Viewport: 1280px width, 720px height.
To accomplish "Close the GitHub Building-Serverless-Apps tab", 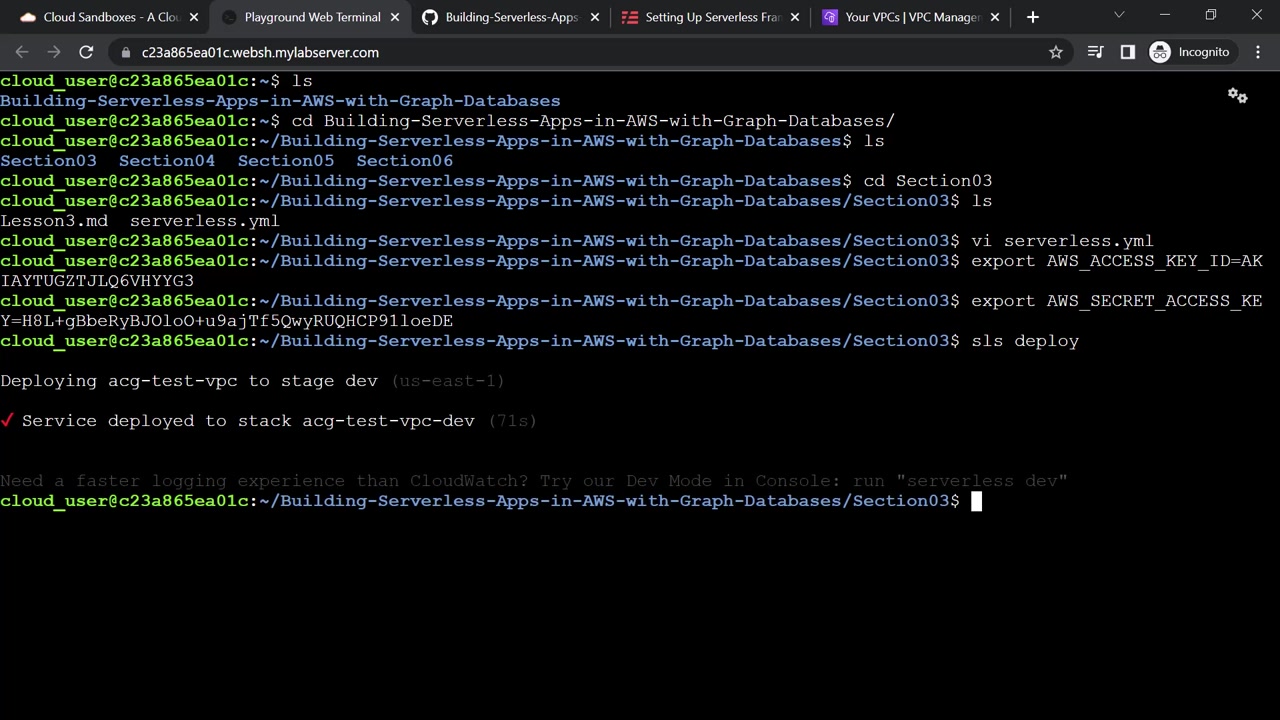I will tap(595, 17).
